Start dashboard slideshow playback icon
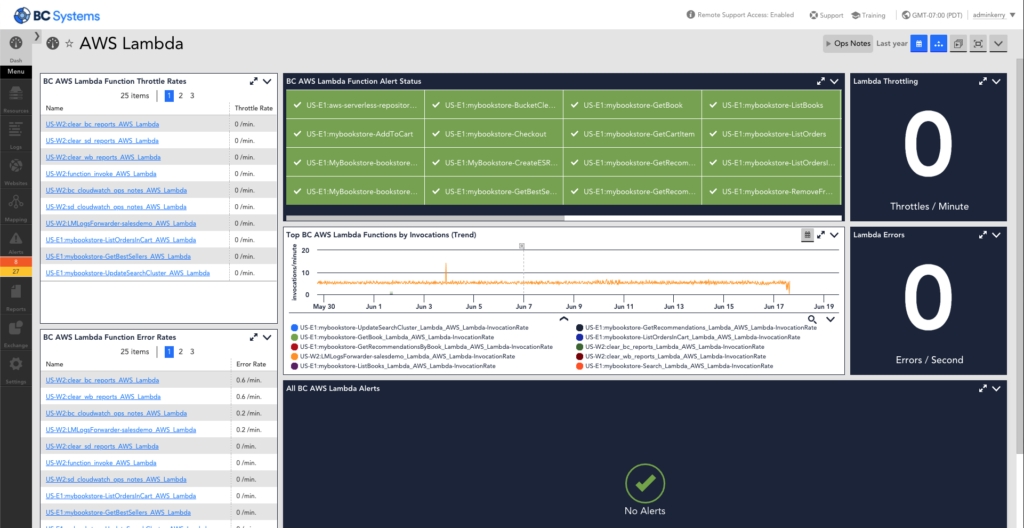Screen dimensions: 1024x528 click(958, 44)
